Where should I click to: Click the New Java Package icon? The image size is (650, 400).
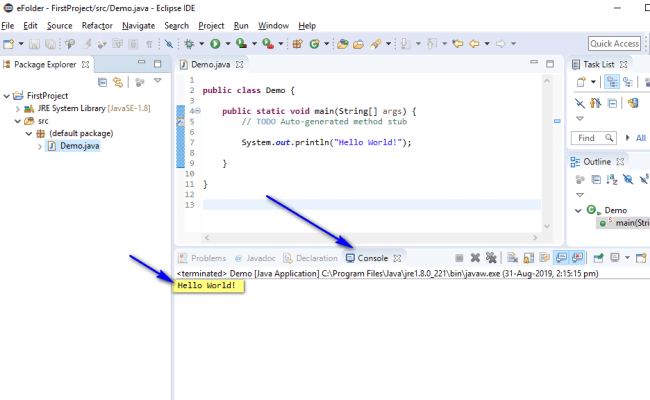pyautogui.click(x=297, y=44)
